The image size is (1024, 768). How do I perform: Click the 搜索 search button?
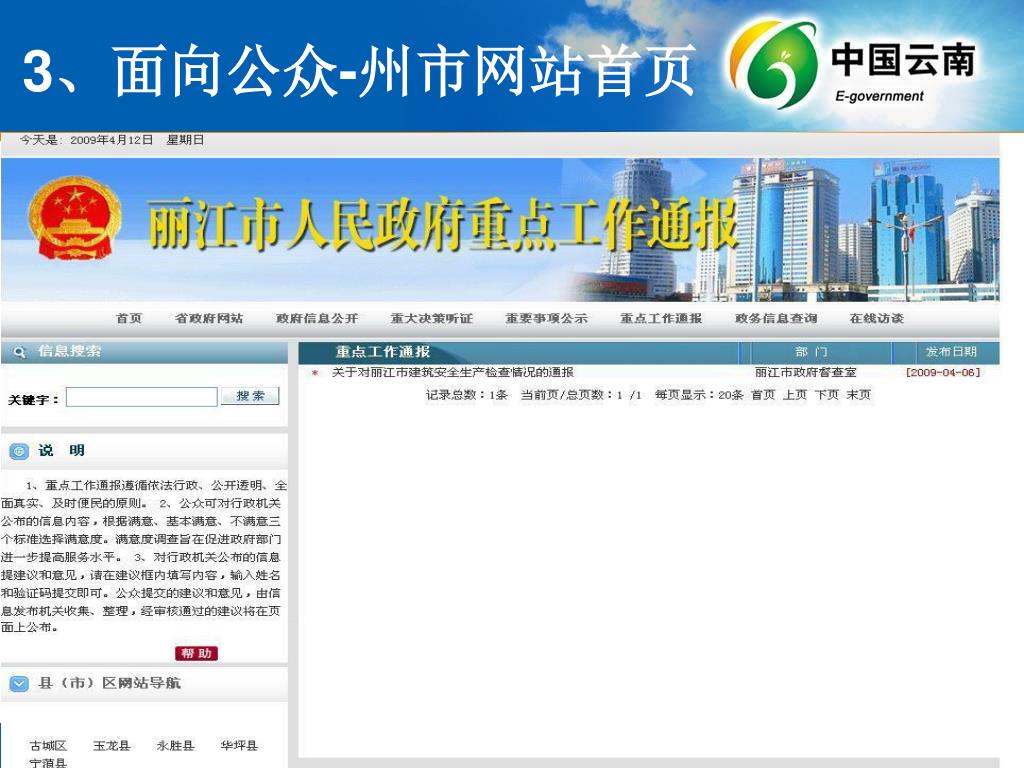tap(250, 396)
